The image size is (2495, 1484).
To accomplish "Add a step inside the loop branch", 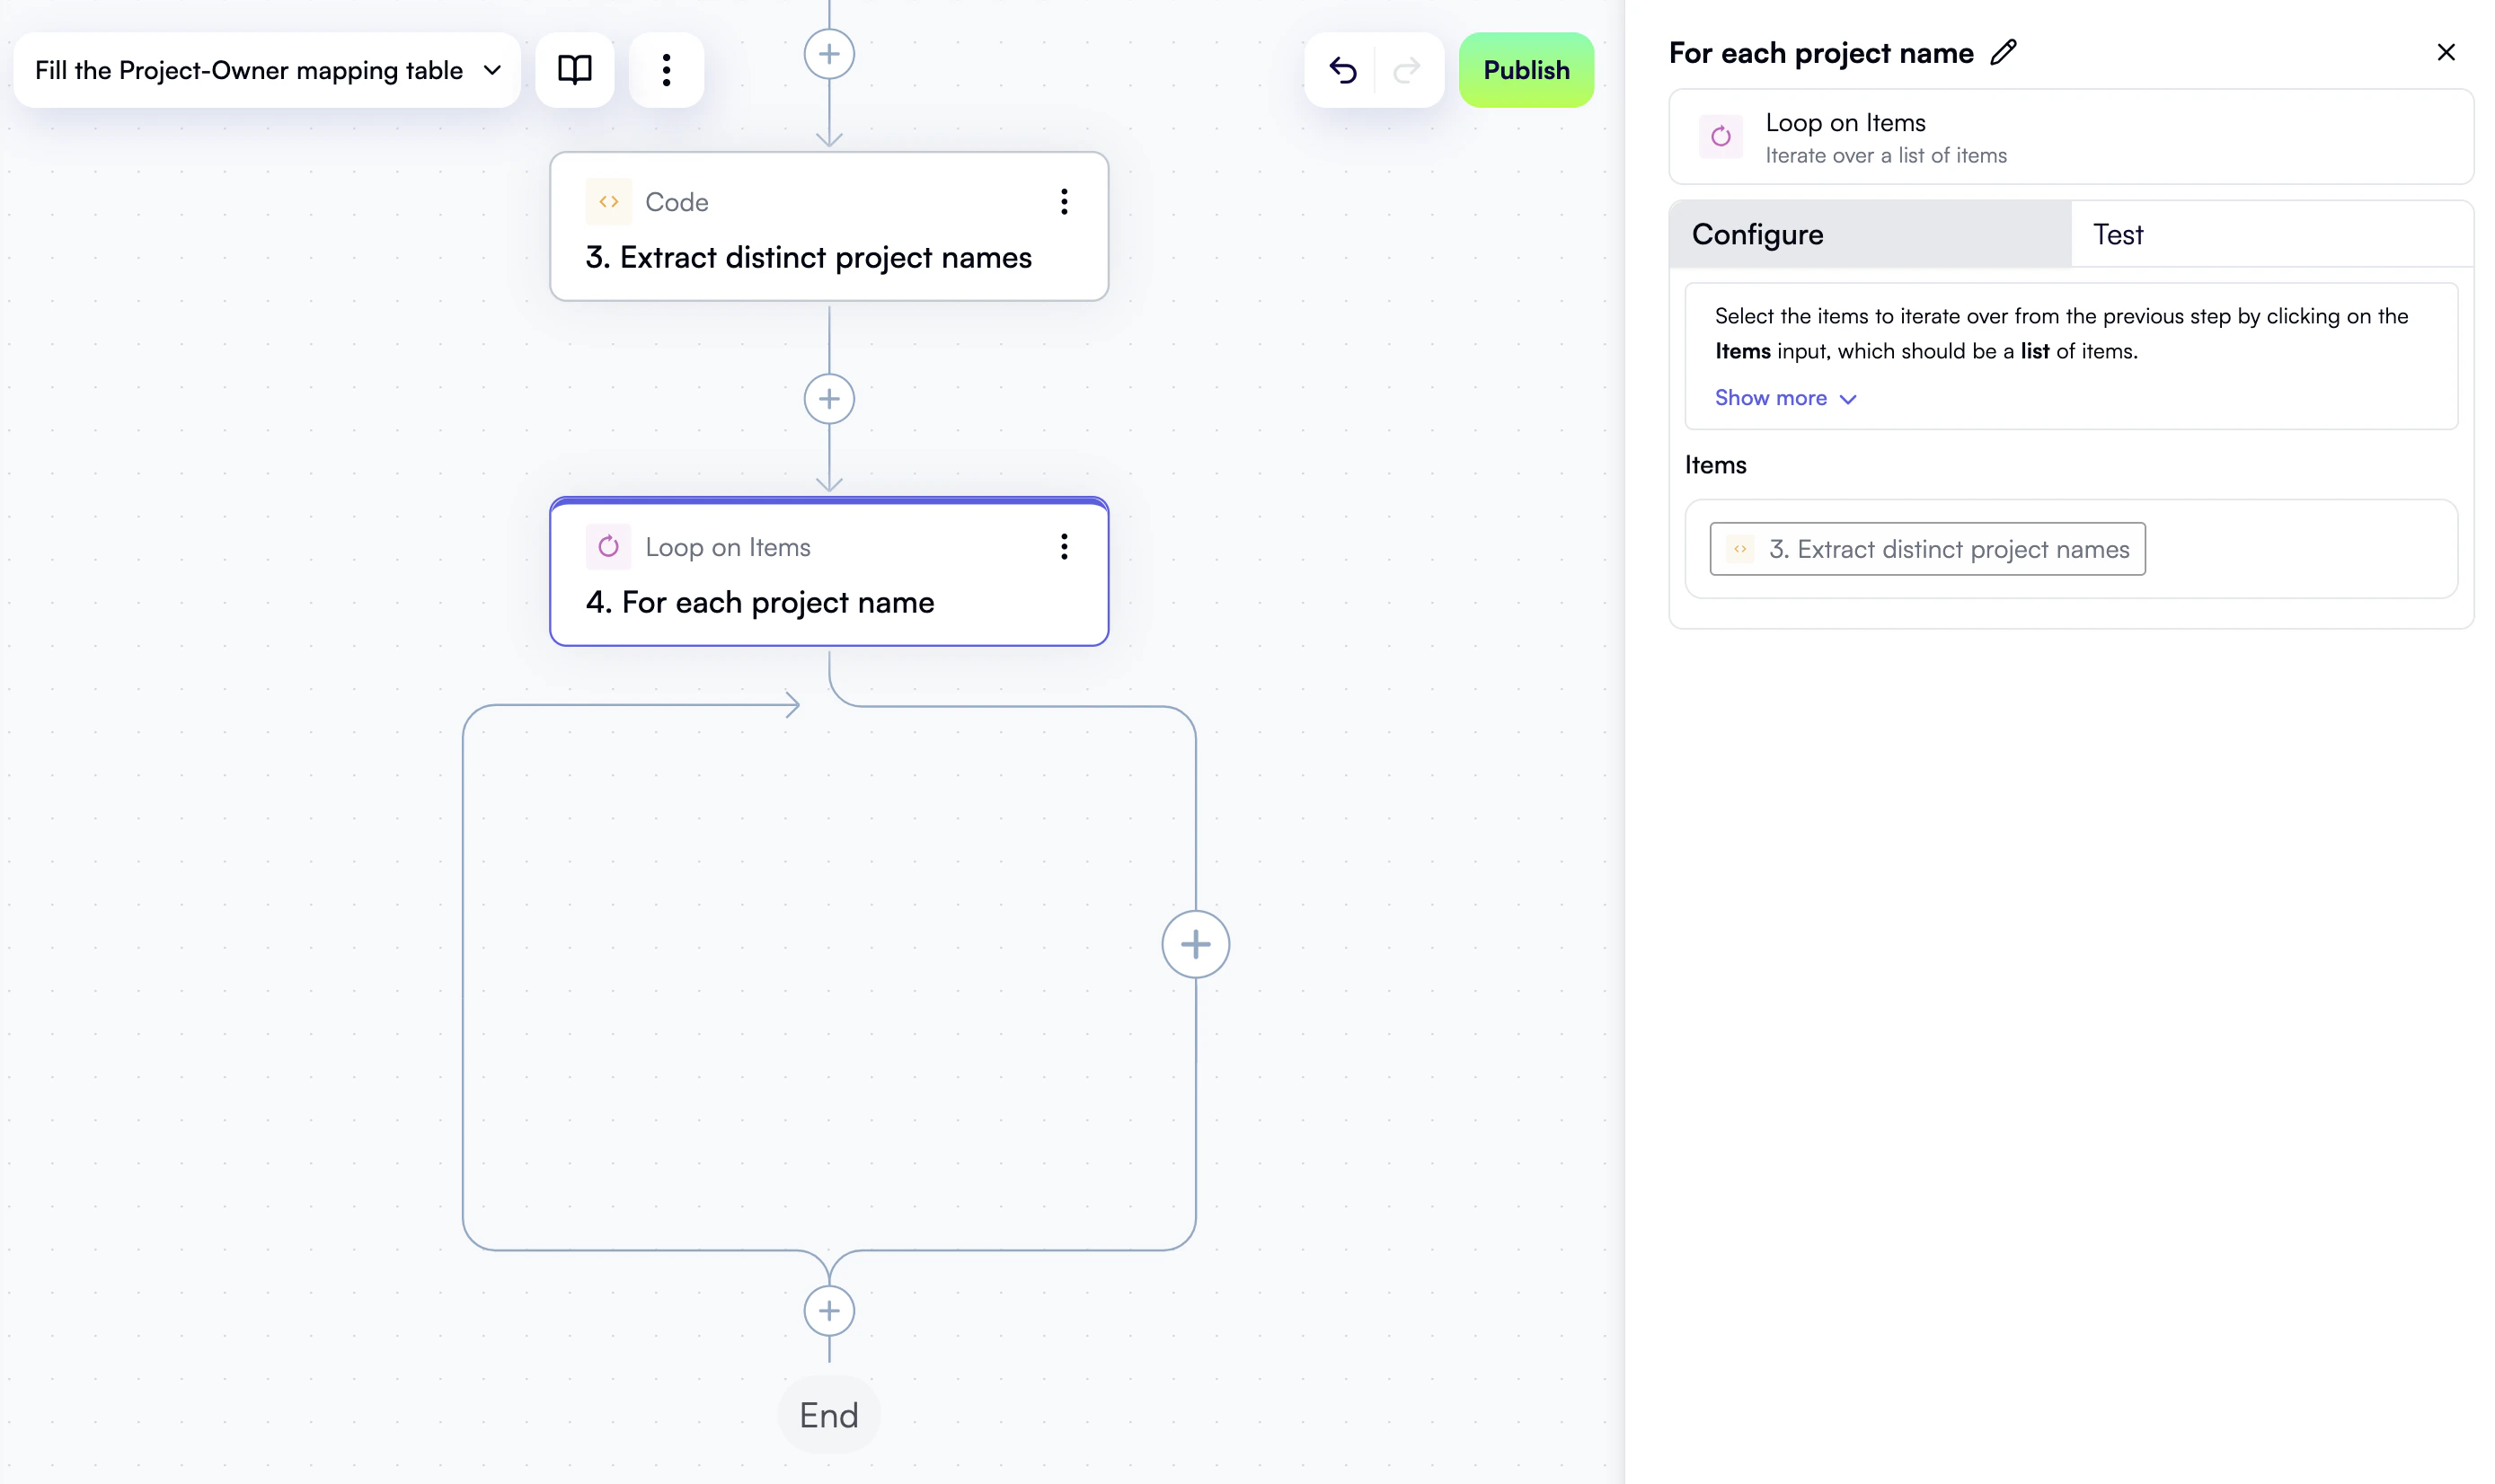I will pos(1196,943).
